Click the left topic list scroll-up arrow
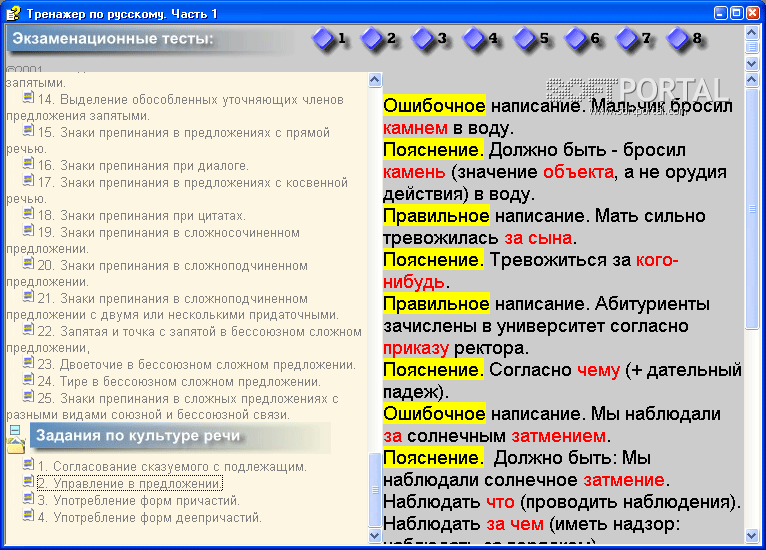Screen dimensions: 766x550 click(375, 80)
